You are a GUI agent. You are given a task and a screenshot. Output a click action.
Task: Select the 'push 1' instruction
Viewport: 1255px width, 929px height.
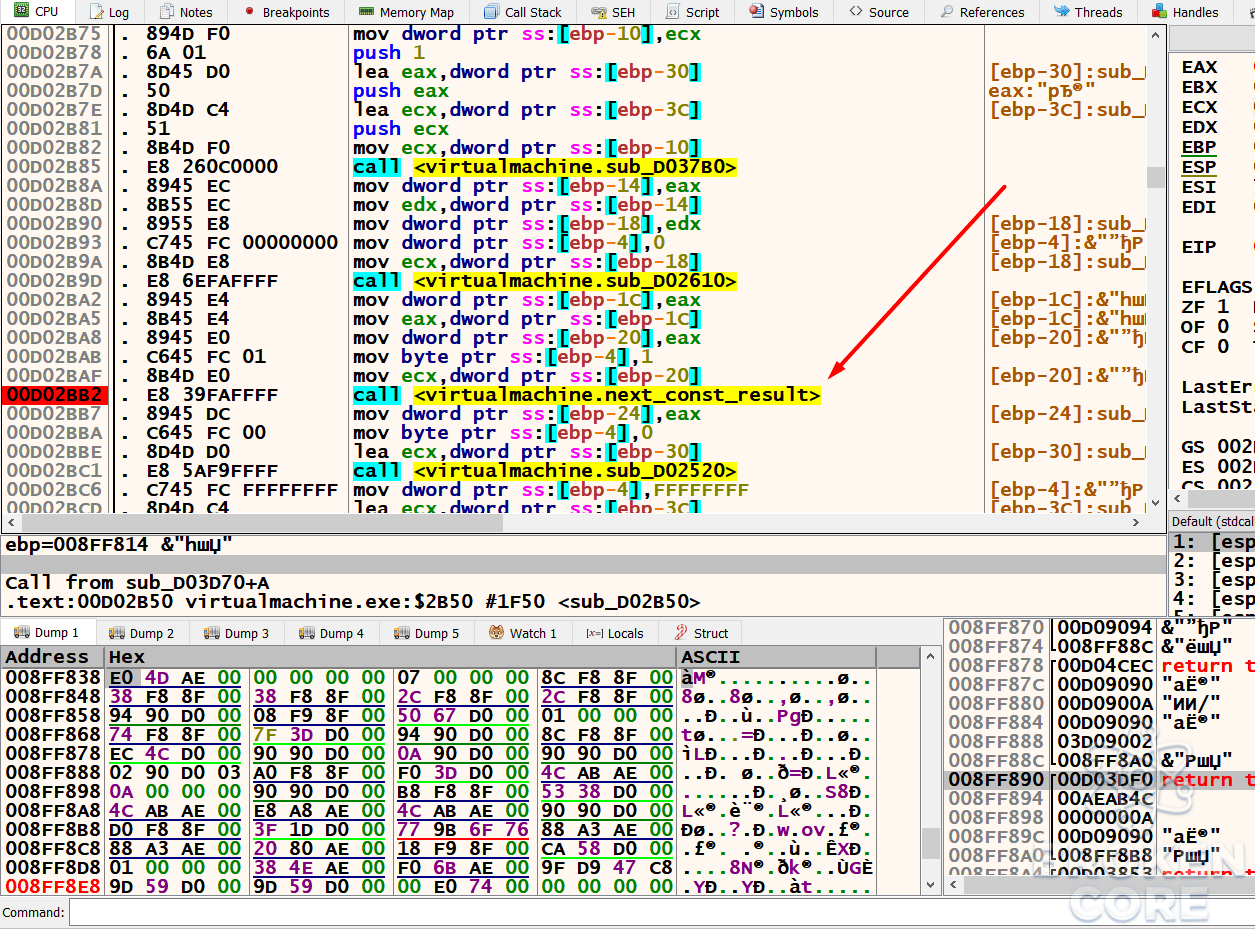389,53
